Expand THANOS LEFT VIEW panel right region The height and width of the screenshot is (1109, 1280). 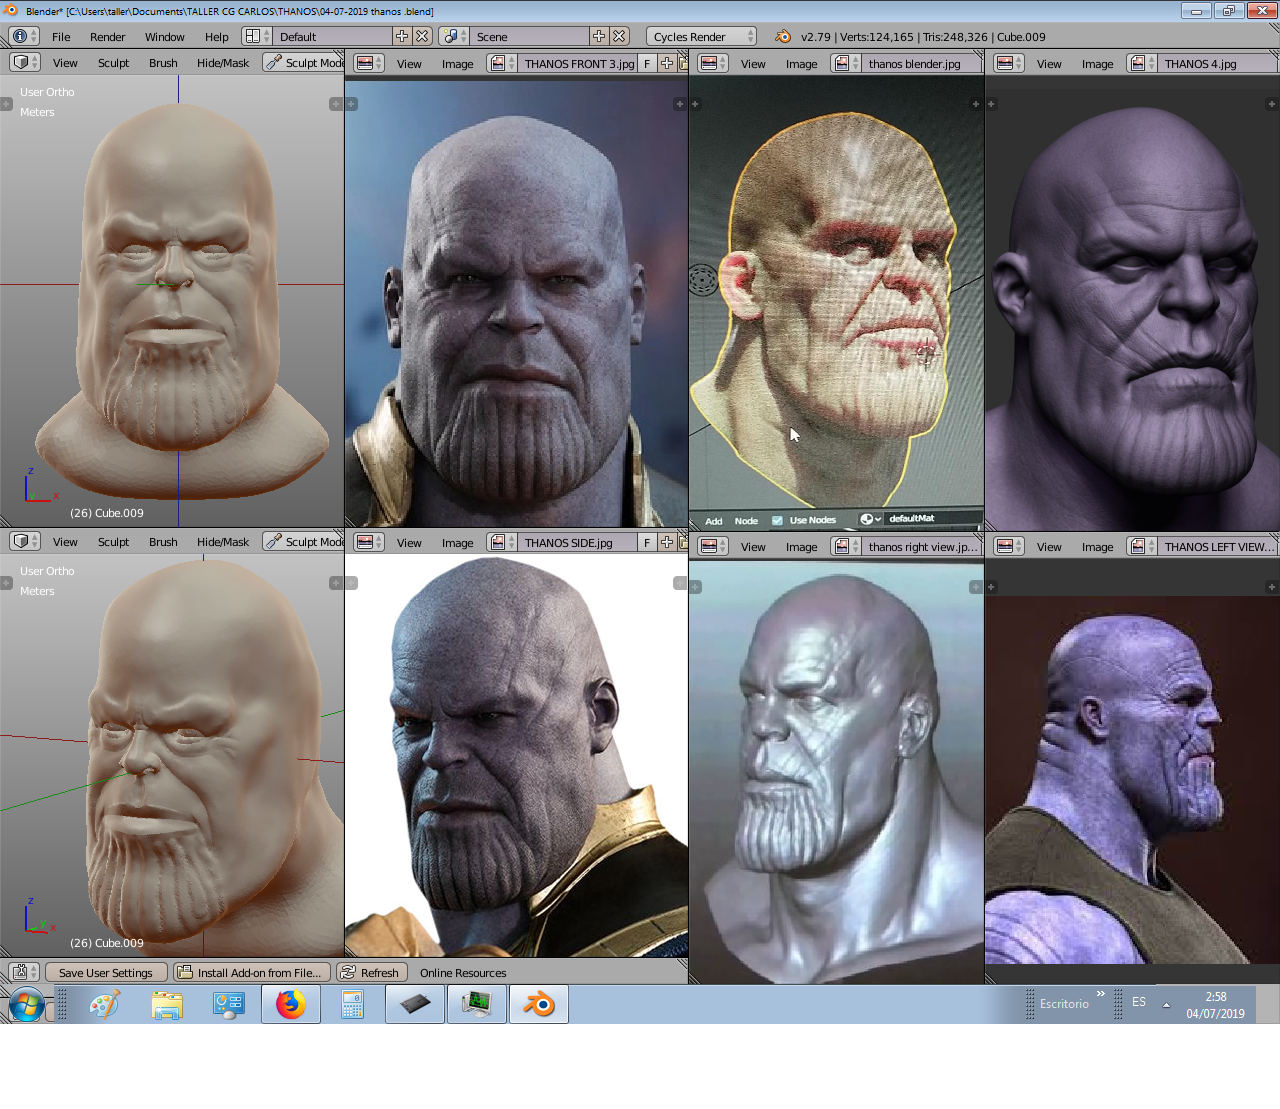click(1272, 587)
